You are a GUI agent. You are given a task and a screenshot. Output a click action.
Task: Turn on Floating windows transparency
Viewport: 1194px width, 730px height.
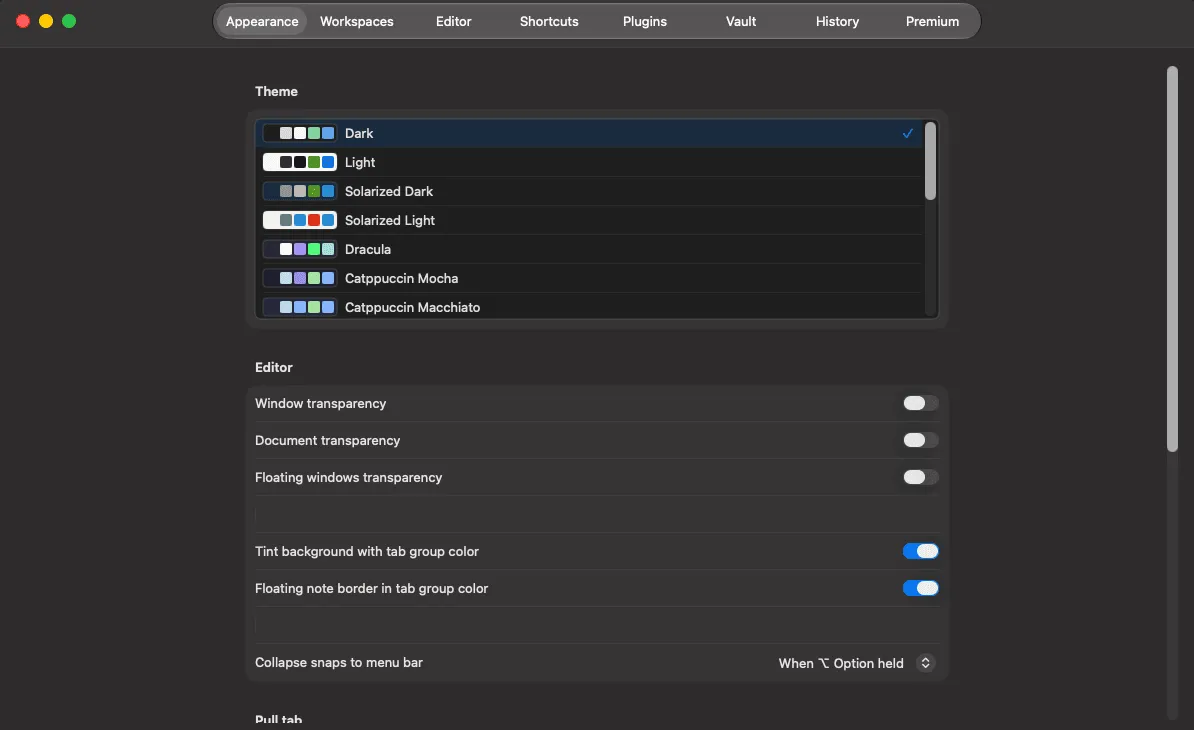pos(921,477)
